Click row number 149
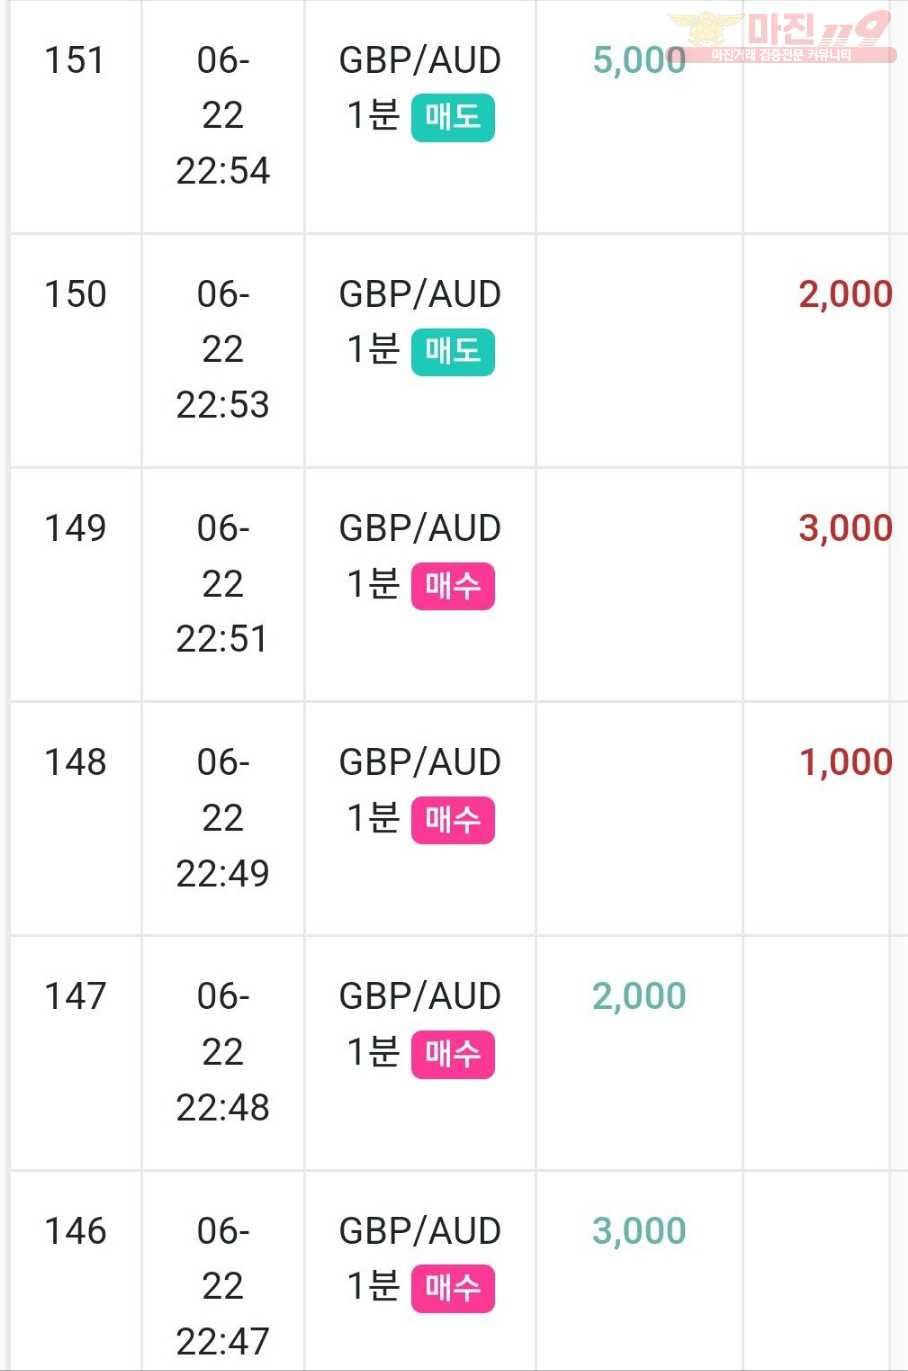Screen dimensions: 908x1371 [x=75, y=528]
